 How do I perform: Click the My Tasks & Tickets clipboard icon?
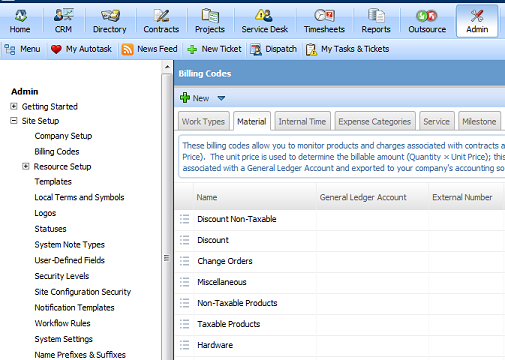coord(311,49)
